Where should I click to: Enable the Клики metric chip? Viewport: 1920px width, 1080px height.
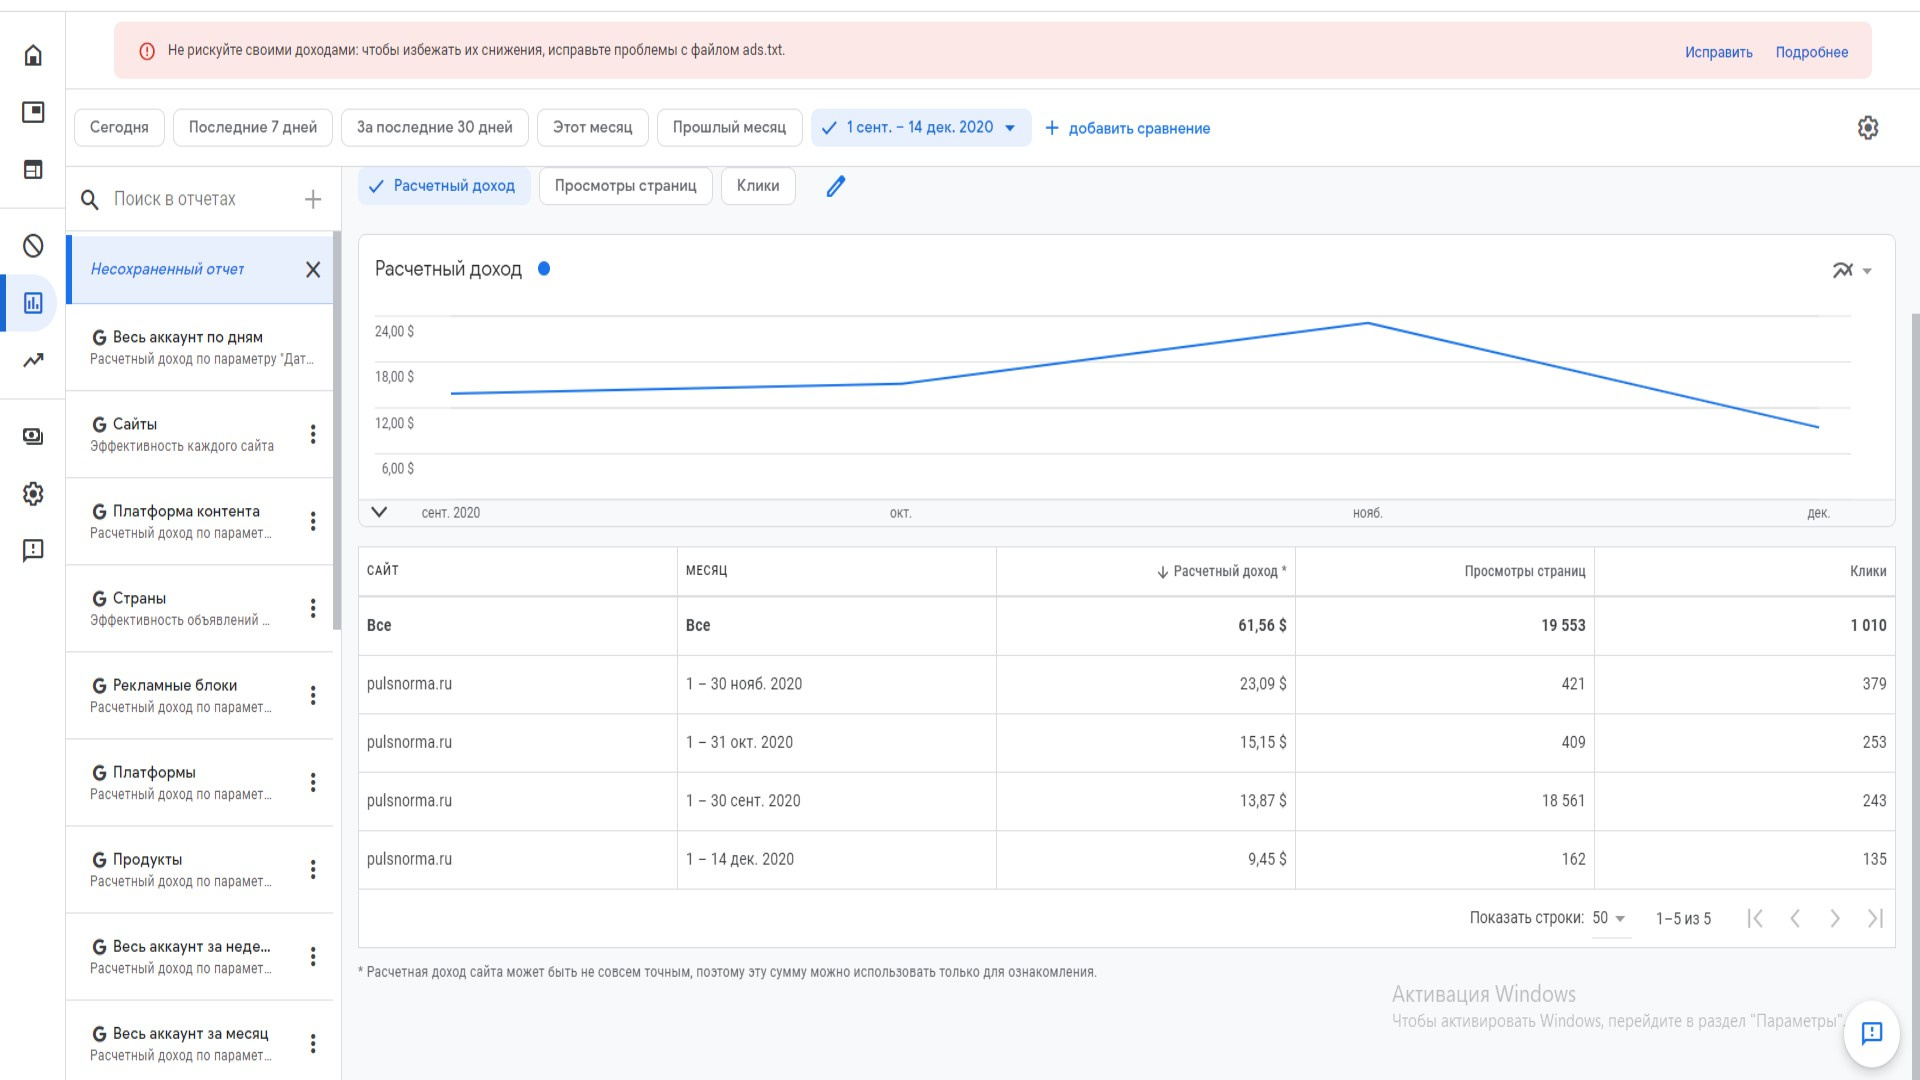pos(757,186)
